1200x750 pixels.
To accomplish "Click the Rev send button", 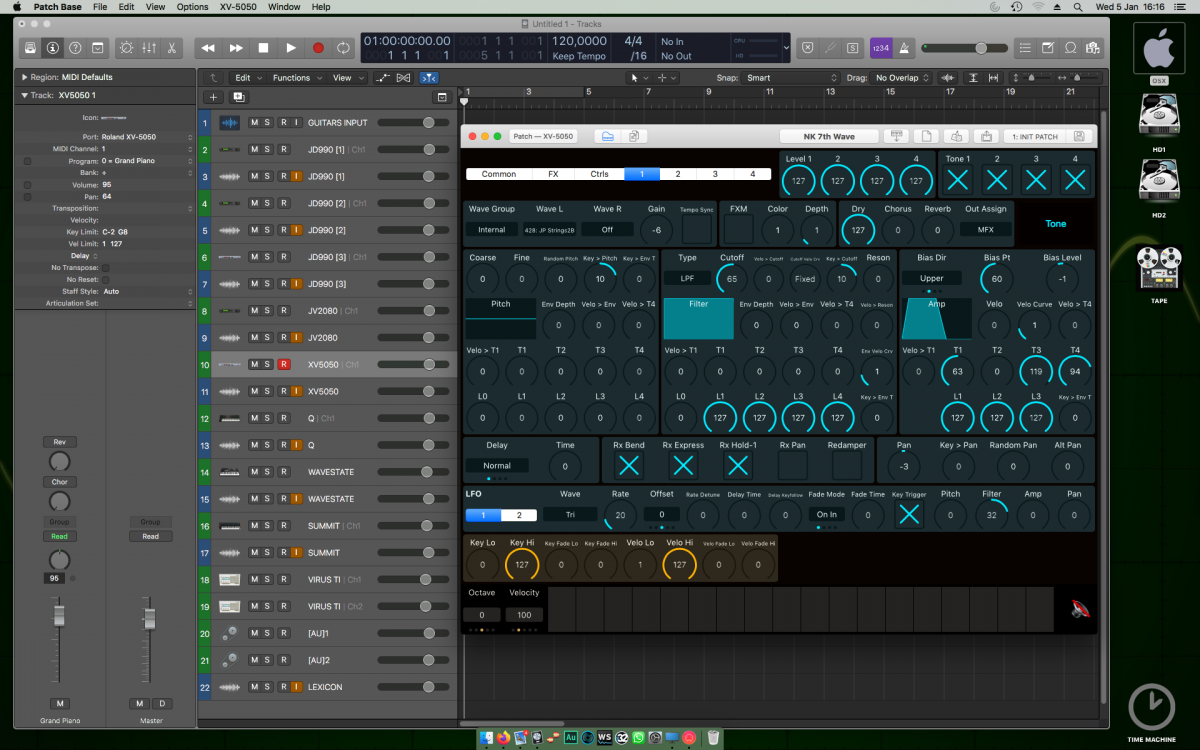I will coord(59,442).
